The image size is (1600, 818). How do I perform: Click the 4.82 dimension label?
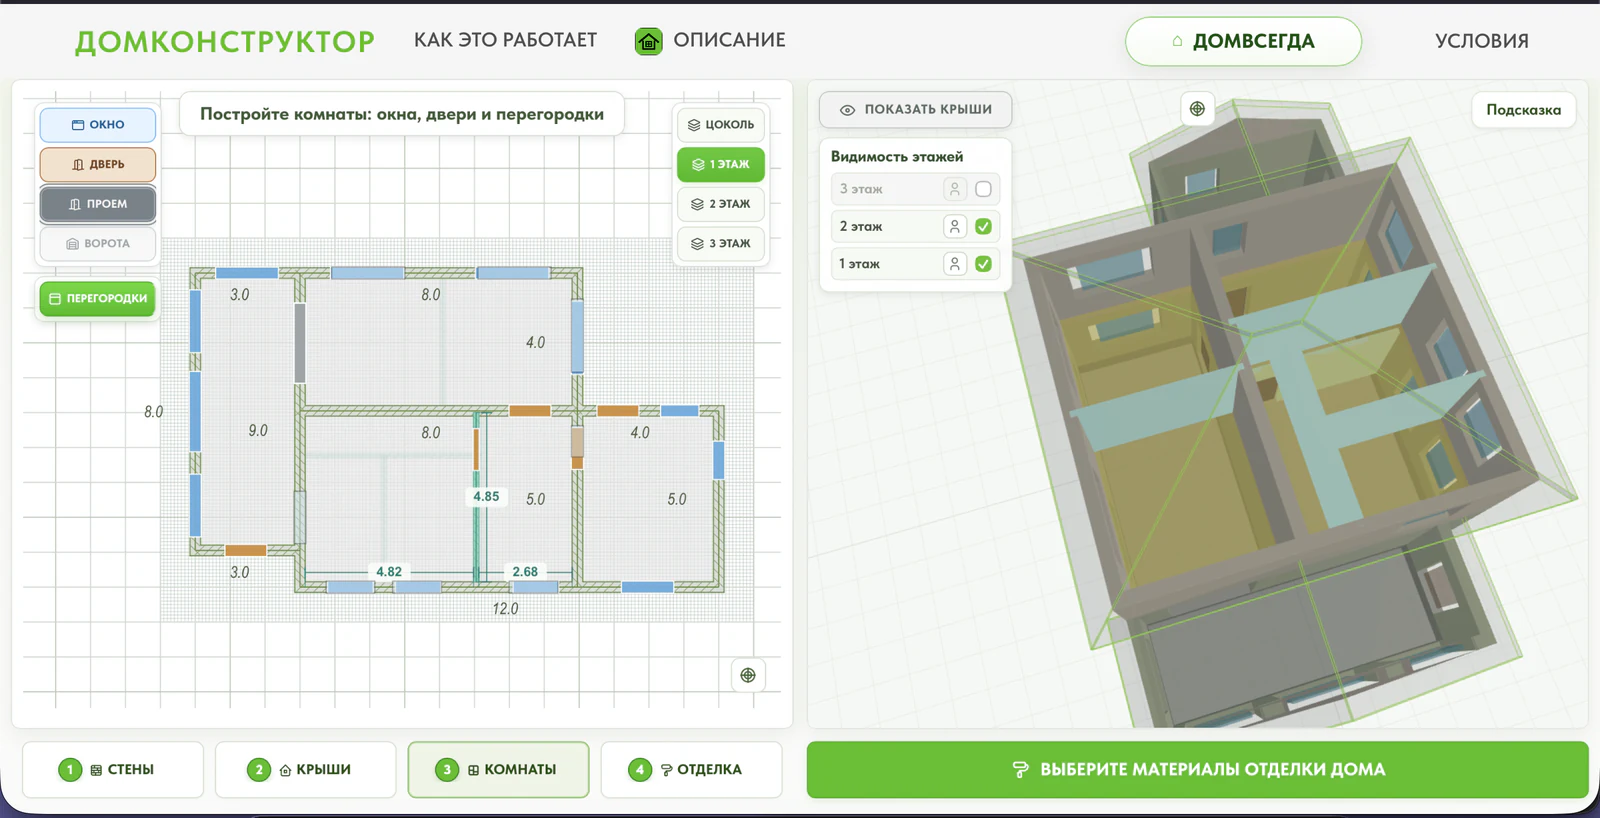[389, 572]
